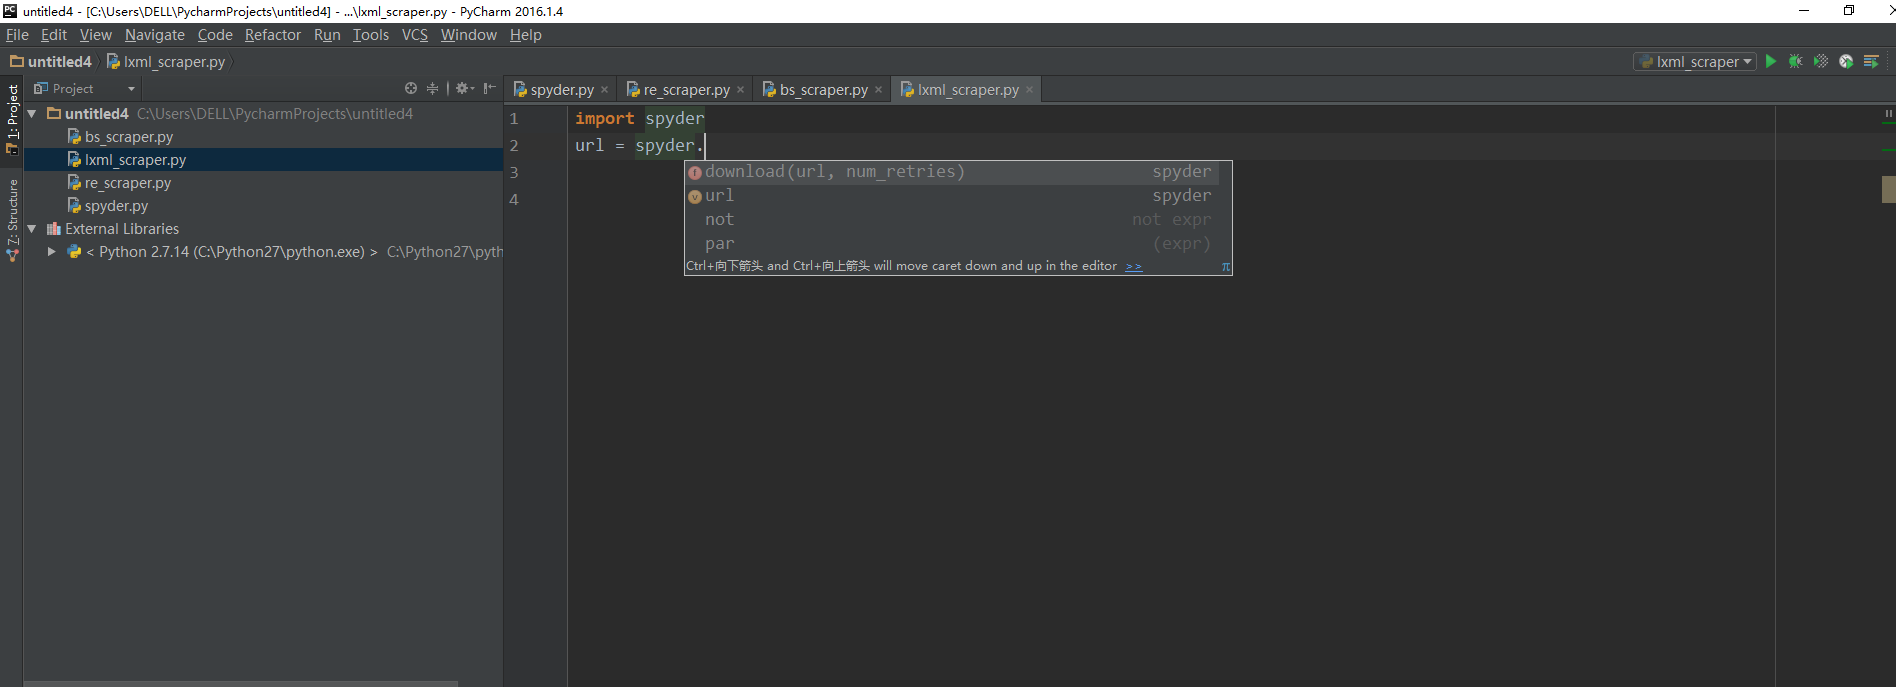The width and height of the screenshot is (1896, 687).
Task: Choose the 'not' postfix completion
Action: (952, 220)
